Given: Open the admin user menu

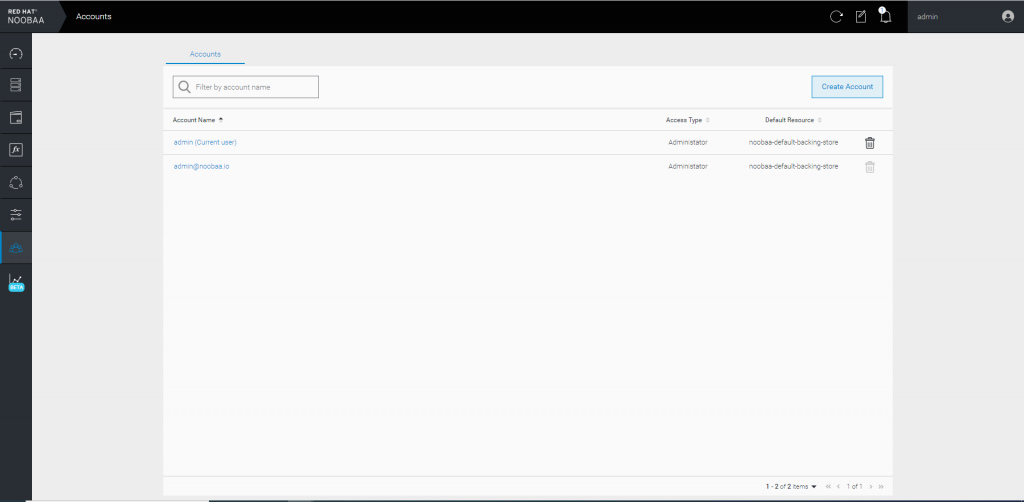Looking at the screenshot, I should pyautogui.click(x=965, y=16).
